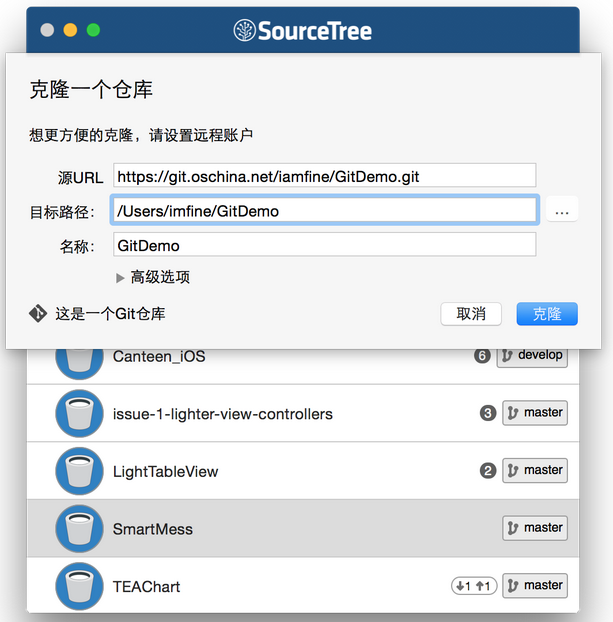613x622 pixels.
Task: Expand the 高级选项 disclosure triangle
Action: pos(121,277)
